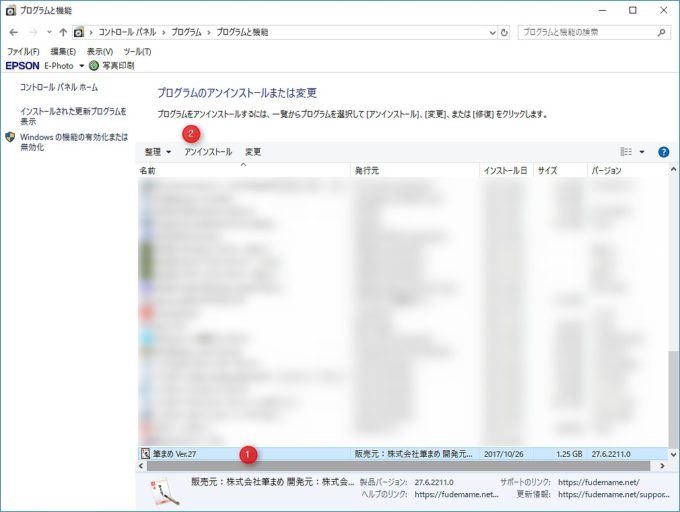
Task: Expand the view options dropdown arrow
Action: 642,152
